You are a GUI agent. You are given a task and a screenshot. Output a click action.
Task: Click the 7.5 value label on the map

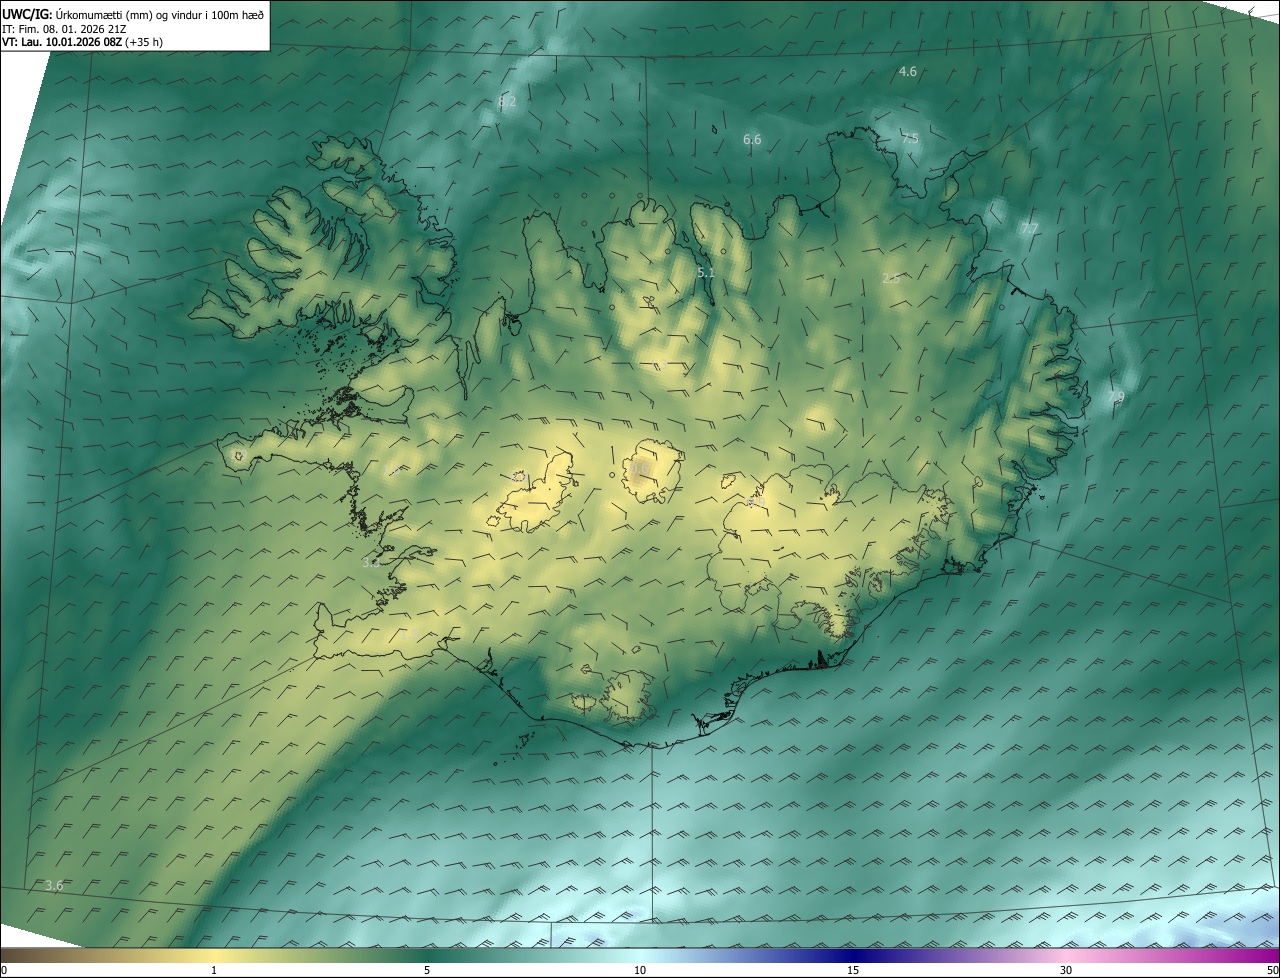910,138
